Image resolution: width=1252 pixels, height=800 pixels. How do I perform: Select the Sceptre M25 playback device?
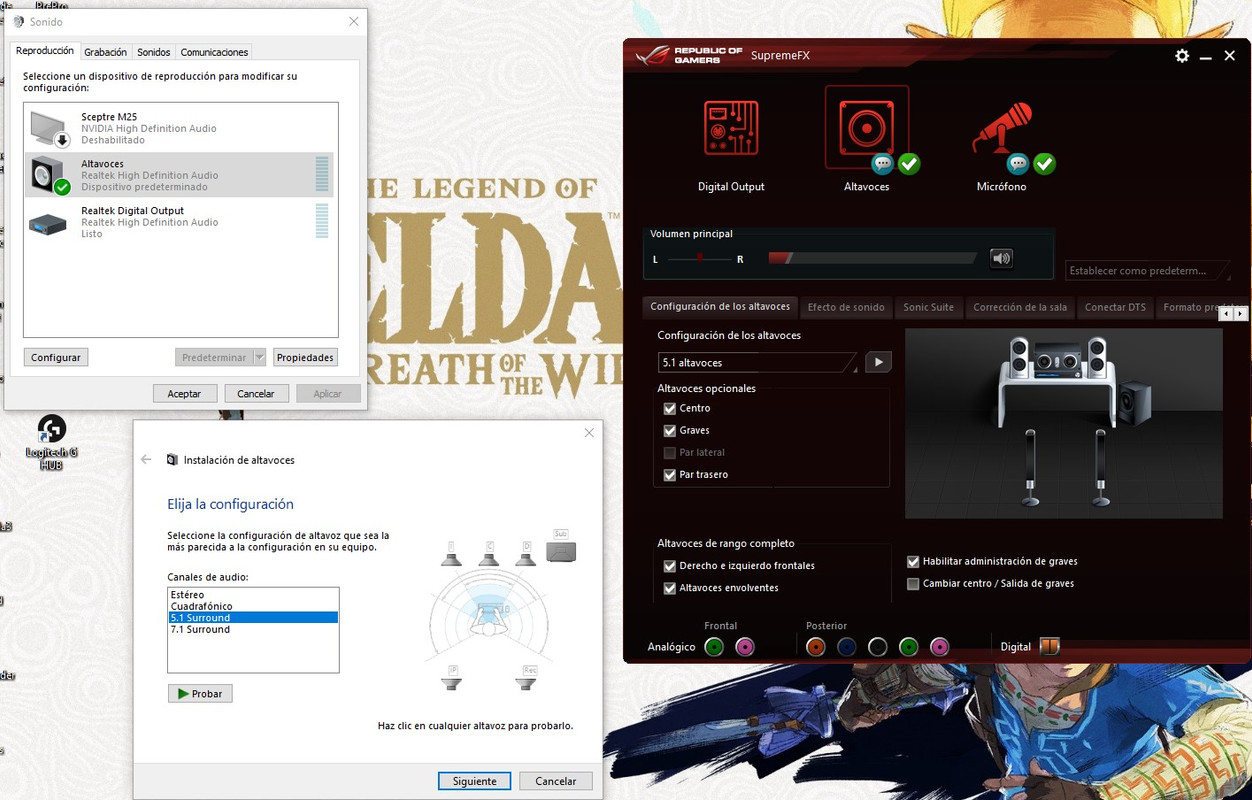click(181, 128)
